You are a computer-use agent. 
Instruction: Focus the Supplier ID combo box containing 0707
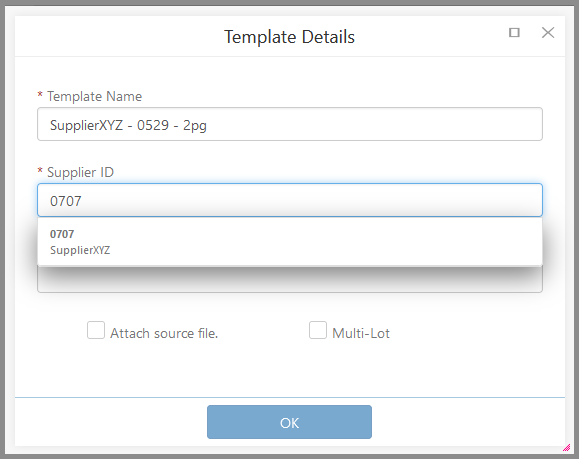click(x=290, y=200)
